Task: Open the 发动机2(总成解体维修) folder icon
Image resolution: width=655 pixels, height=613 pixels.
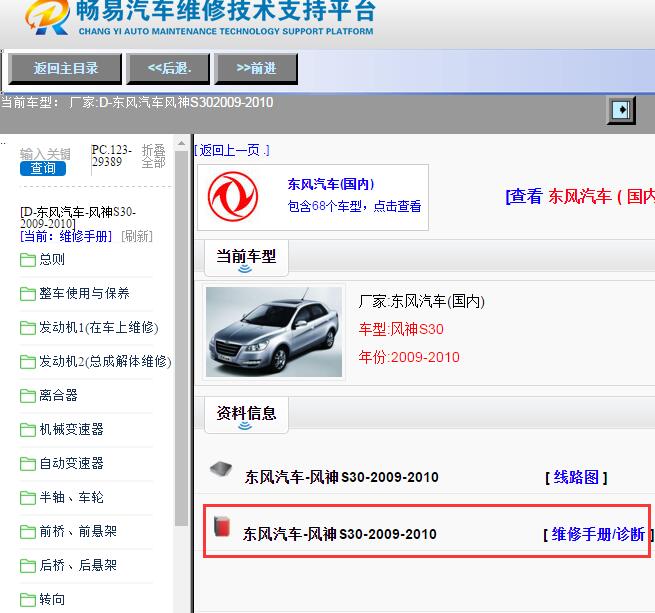Action: 28,362
